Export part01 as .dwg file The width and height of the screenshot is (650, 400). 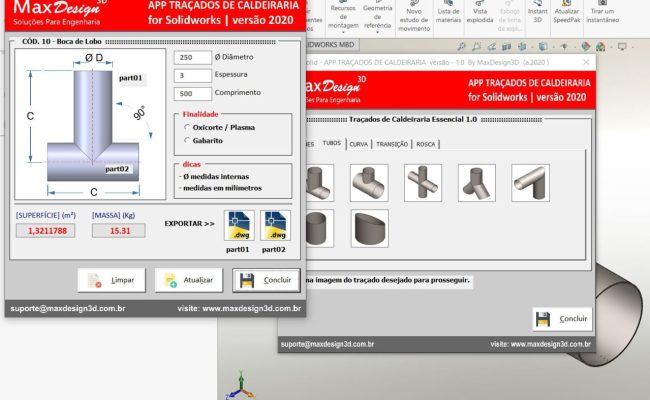coord(240,227)
